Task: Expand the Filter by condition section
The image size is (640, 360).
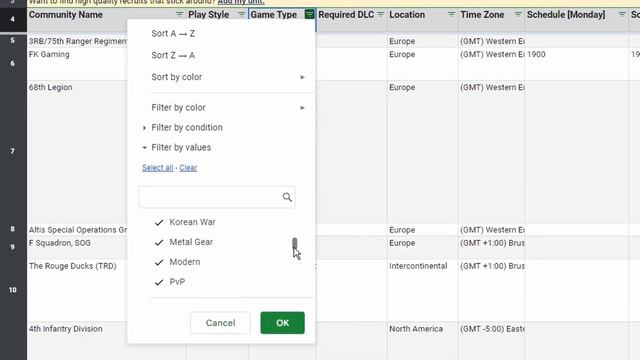Action: point(183,127)
